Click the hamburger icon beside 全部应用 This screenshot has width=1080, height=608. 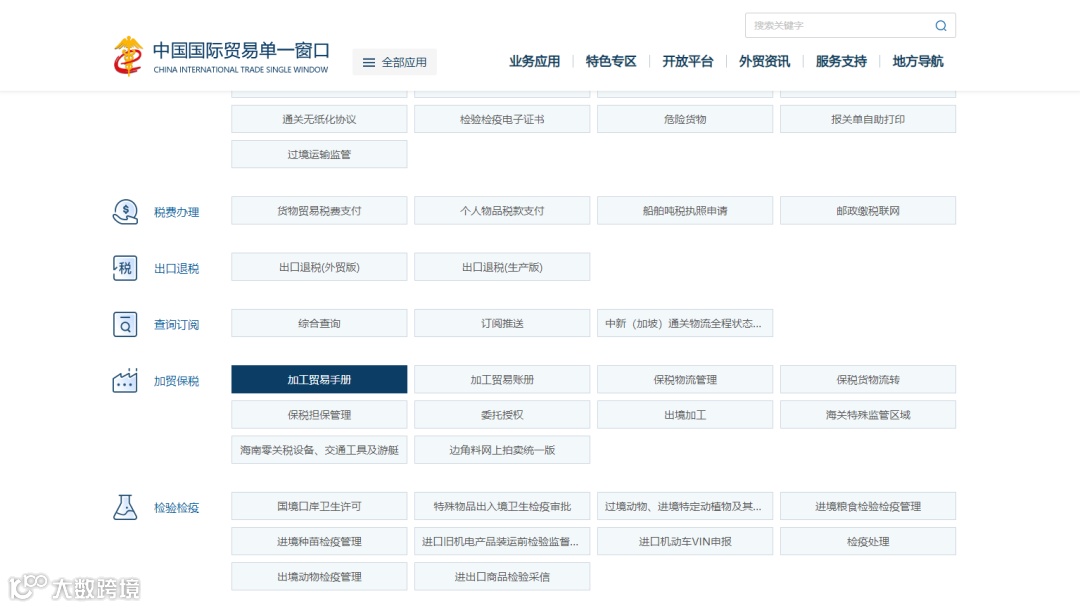368,61
